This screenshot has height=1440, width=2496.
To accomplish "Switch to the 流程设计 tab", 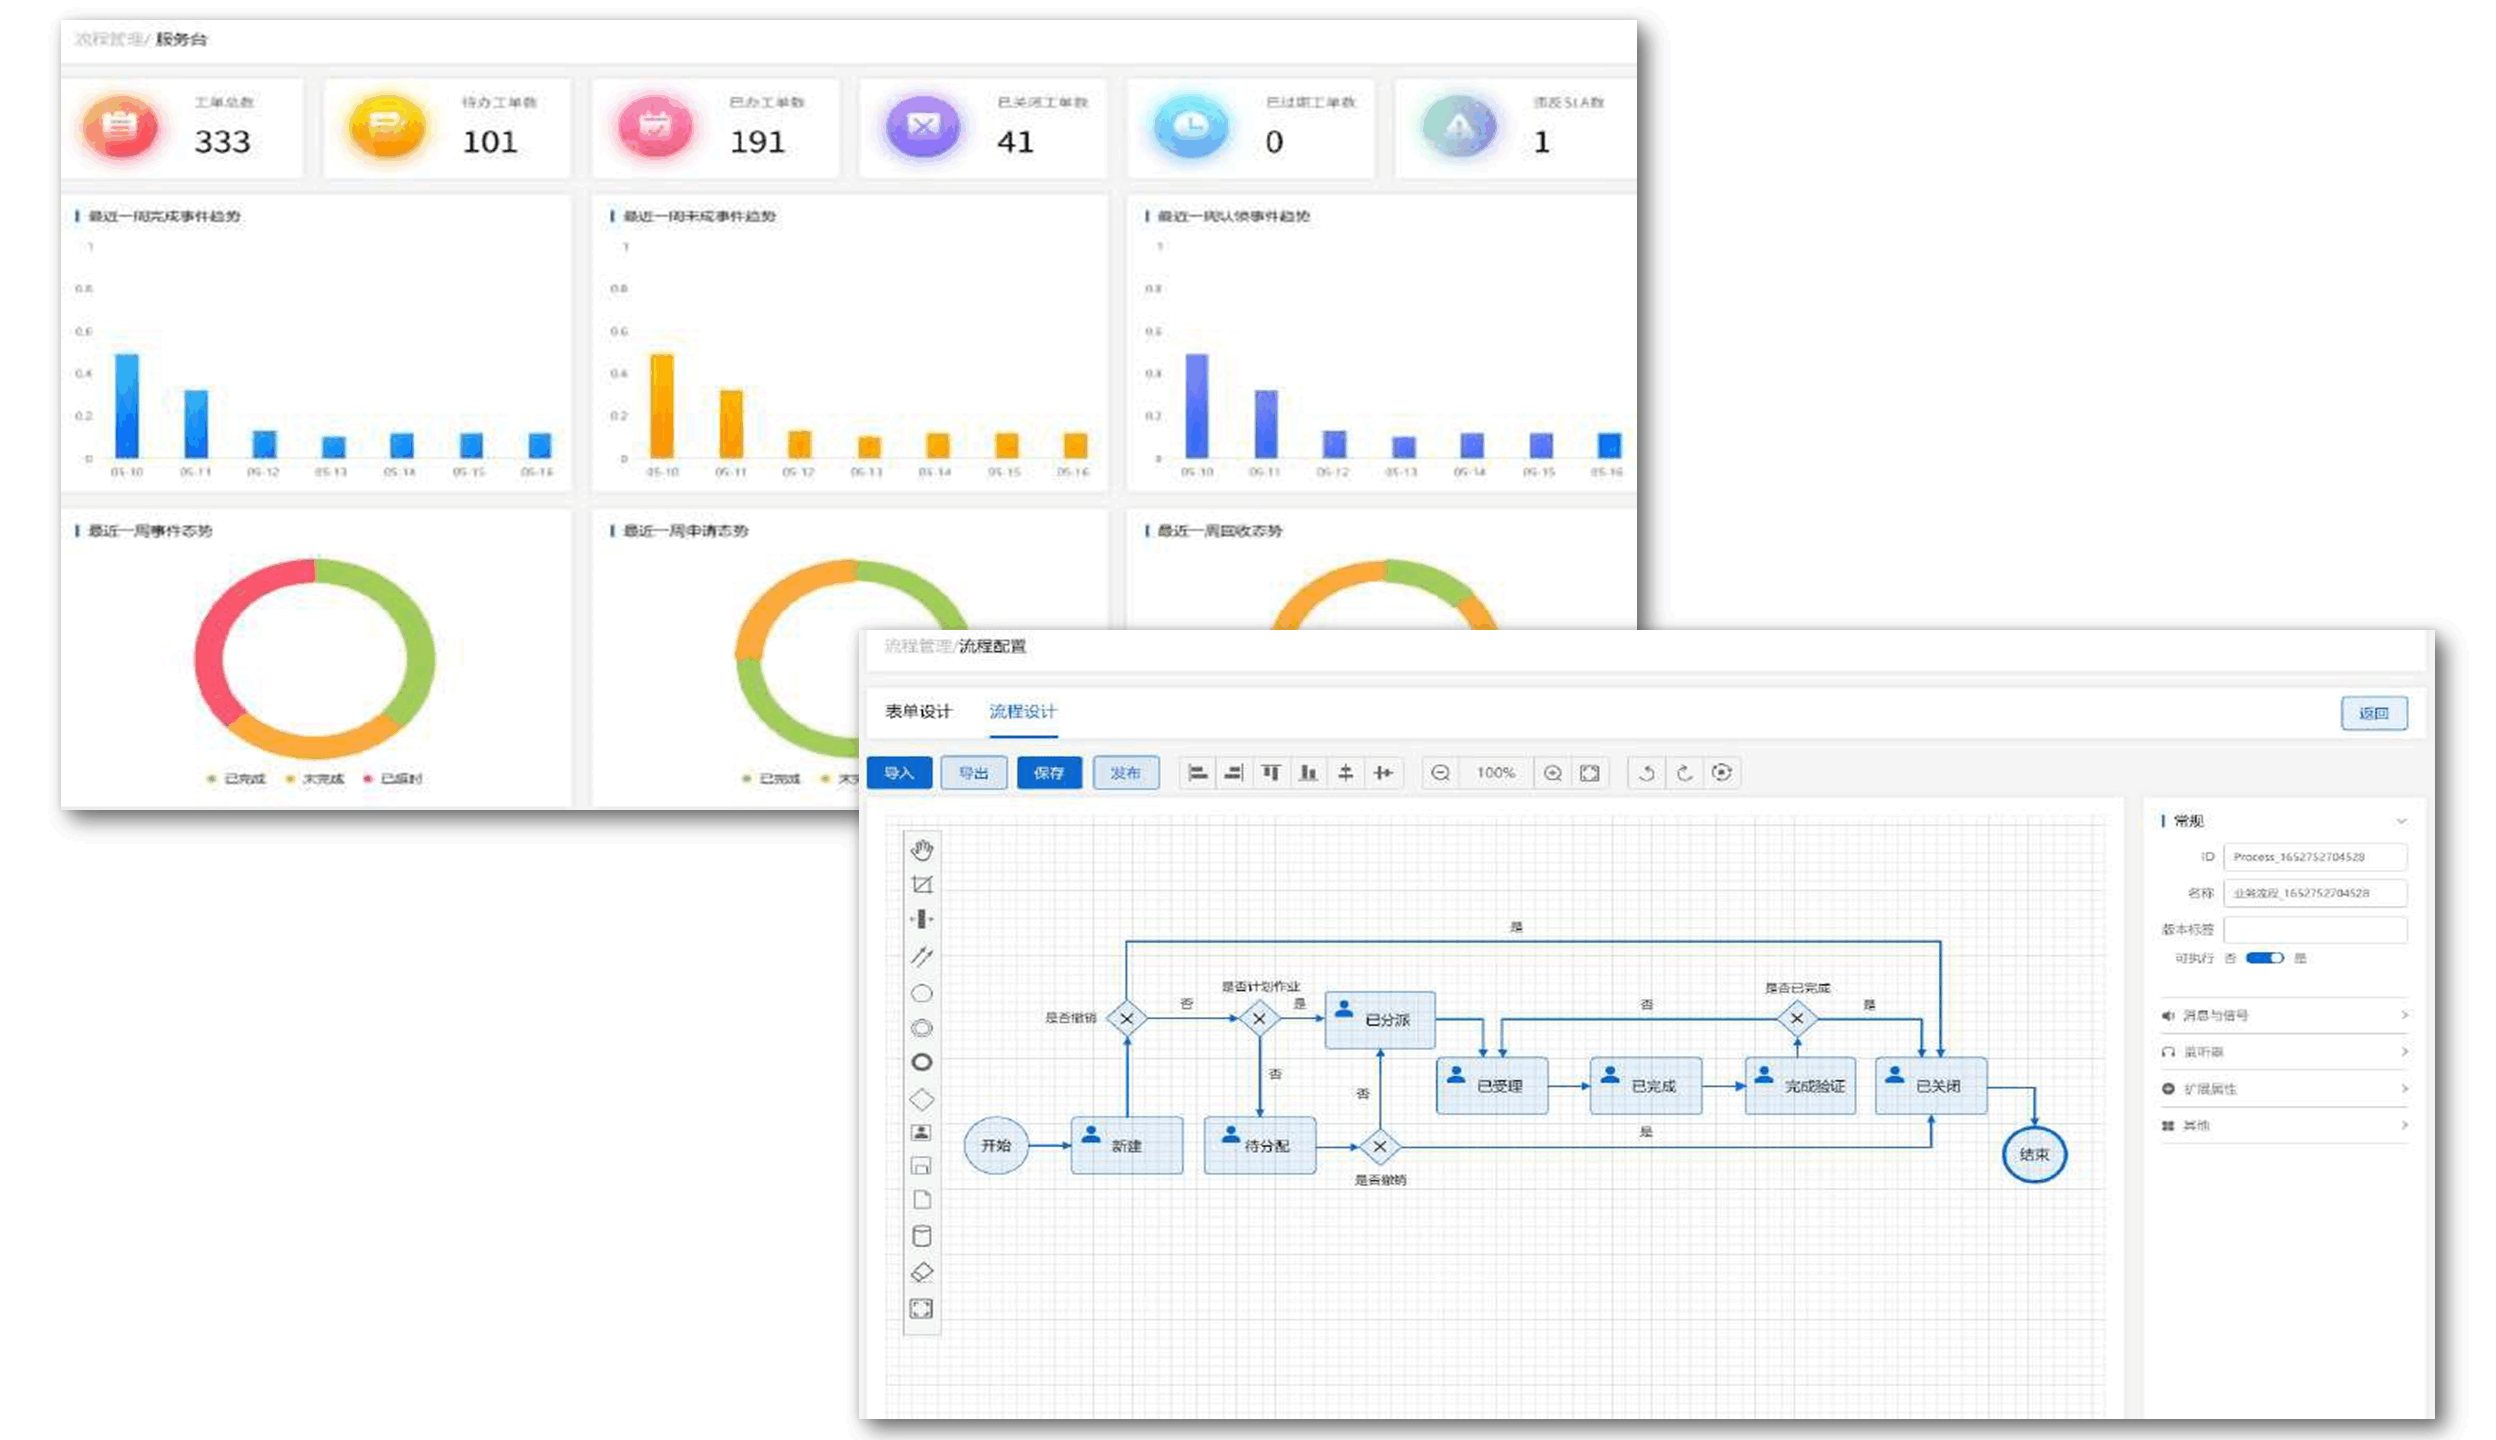I will [1022, 711].
